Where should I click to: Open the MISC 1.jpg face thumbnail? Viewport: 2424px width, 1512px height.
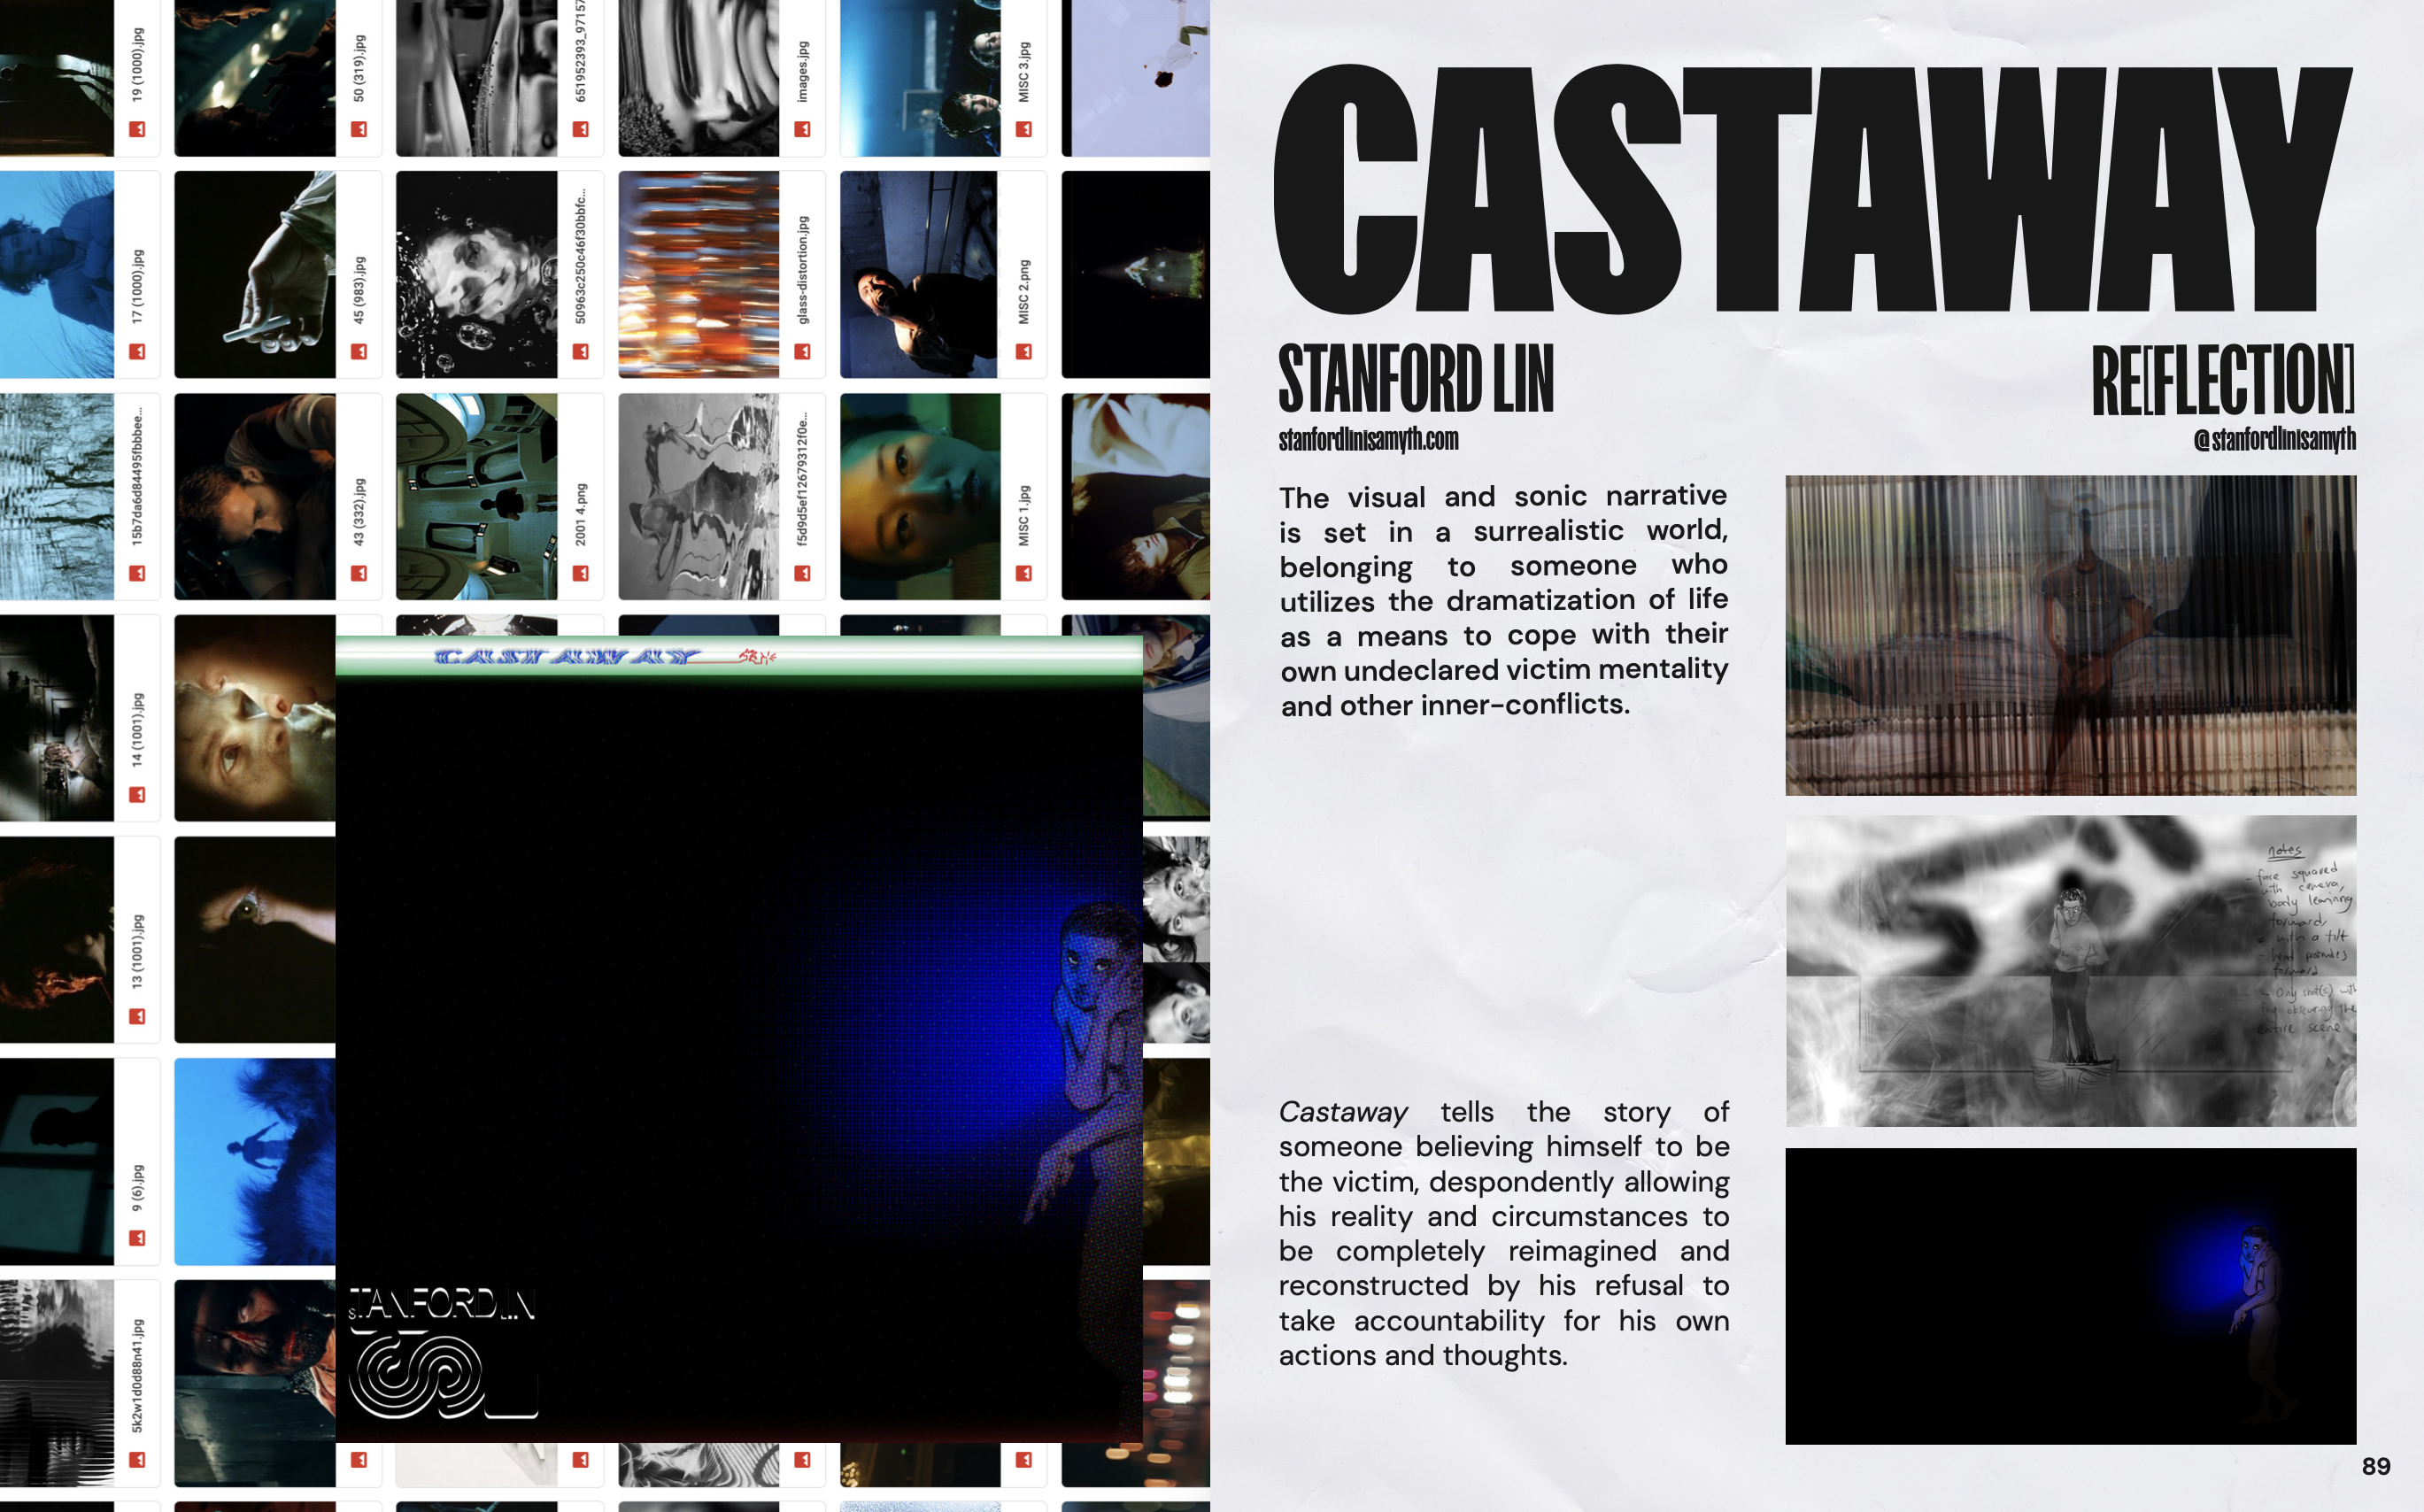(919, 496)
